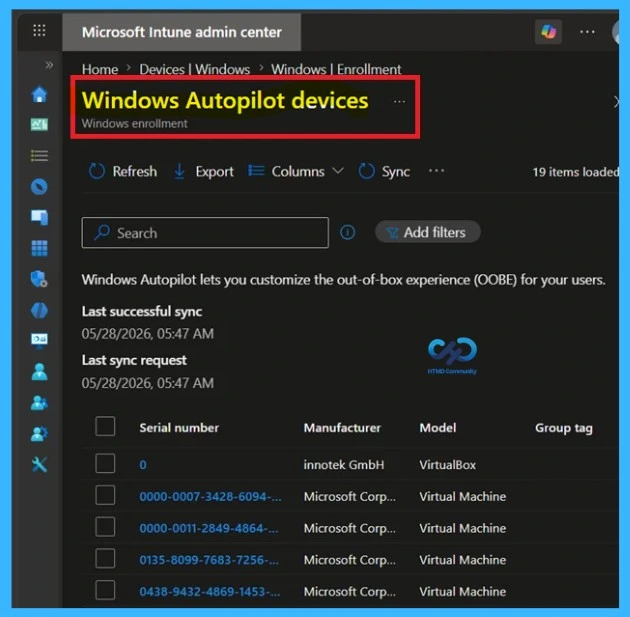
Task: Check the 0438-9432-4869-1453 row checkbox
Action: click(105, 590)
